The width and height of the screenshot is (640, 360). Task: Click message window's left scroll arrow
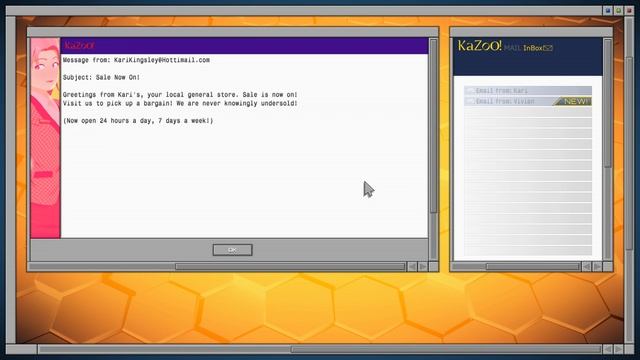[412, 267]
